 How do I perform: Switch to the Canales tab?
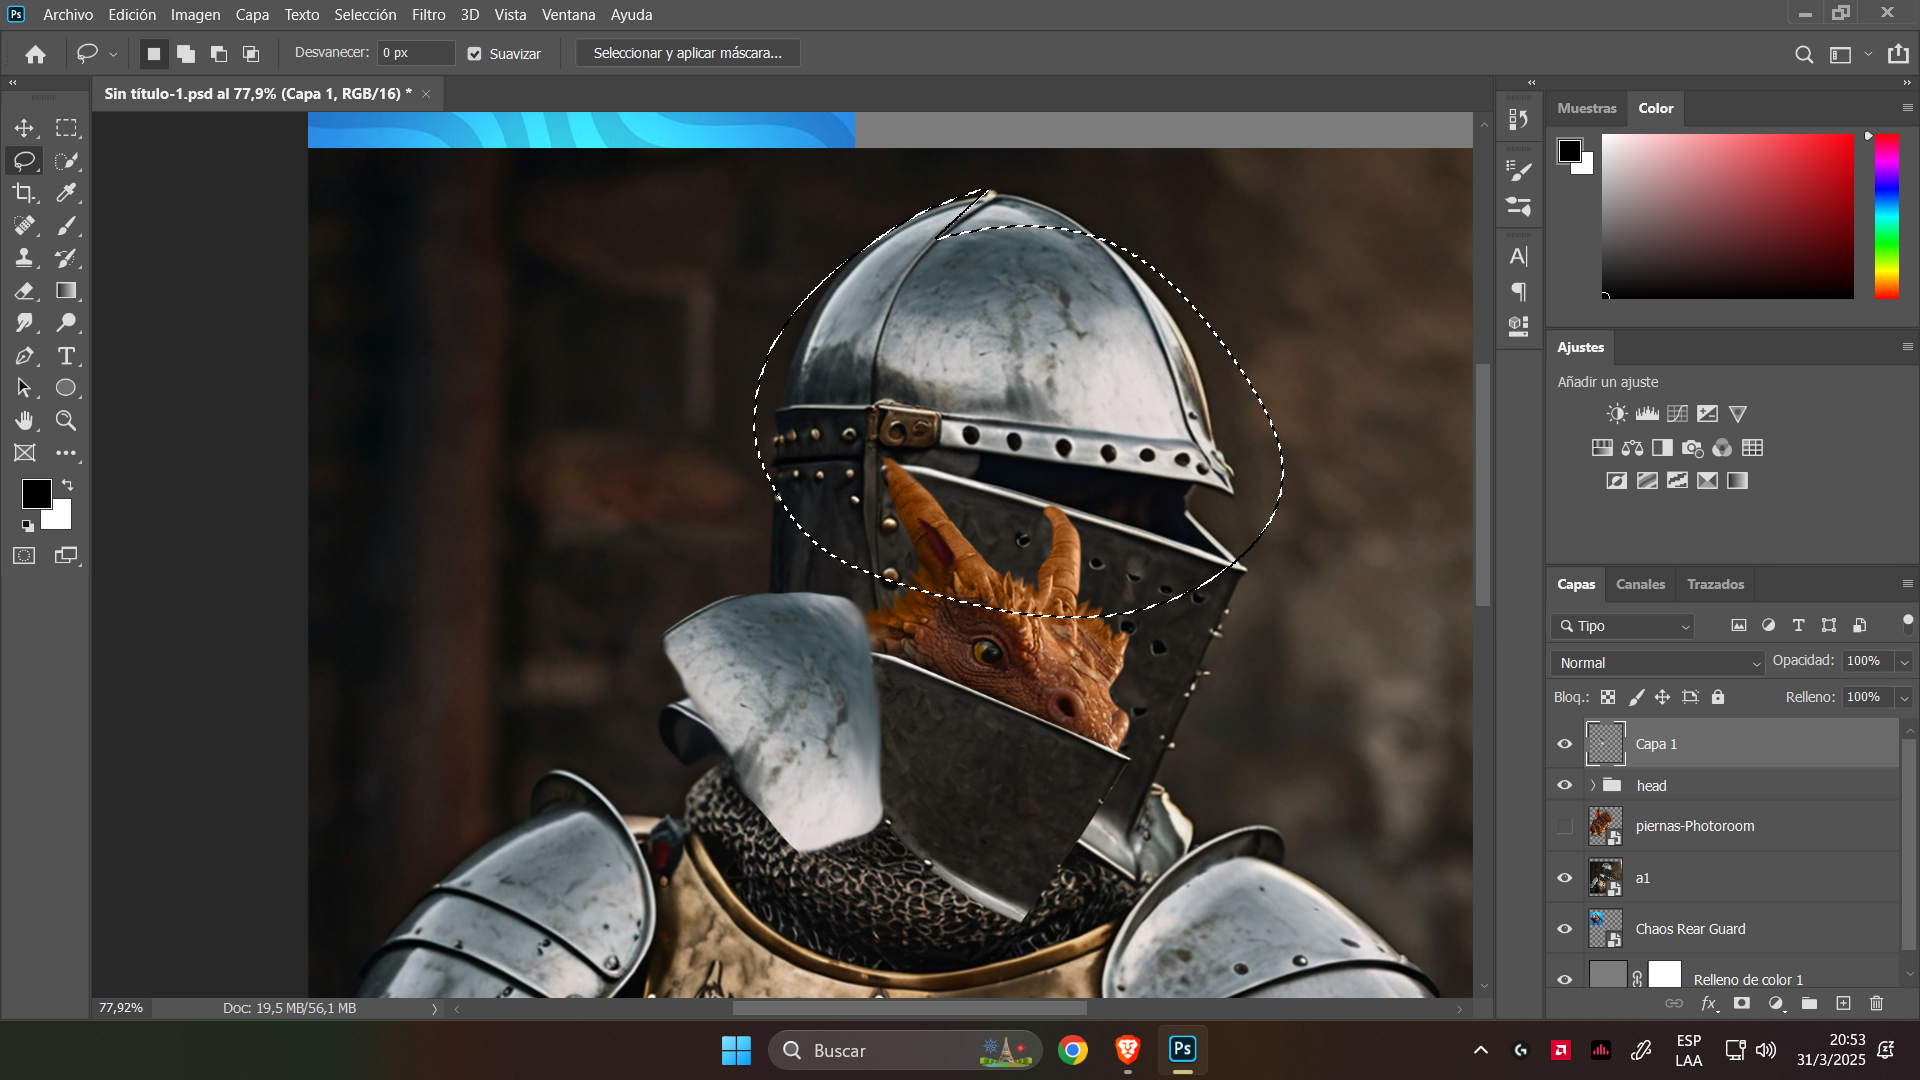pyautogui.click(x=1640, y=584)
